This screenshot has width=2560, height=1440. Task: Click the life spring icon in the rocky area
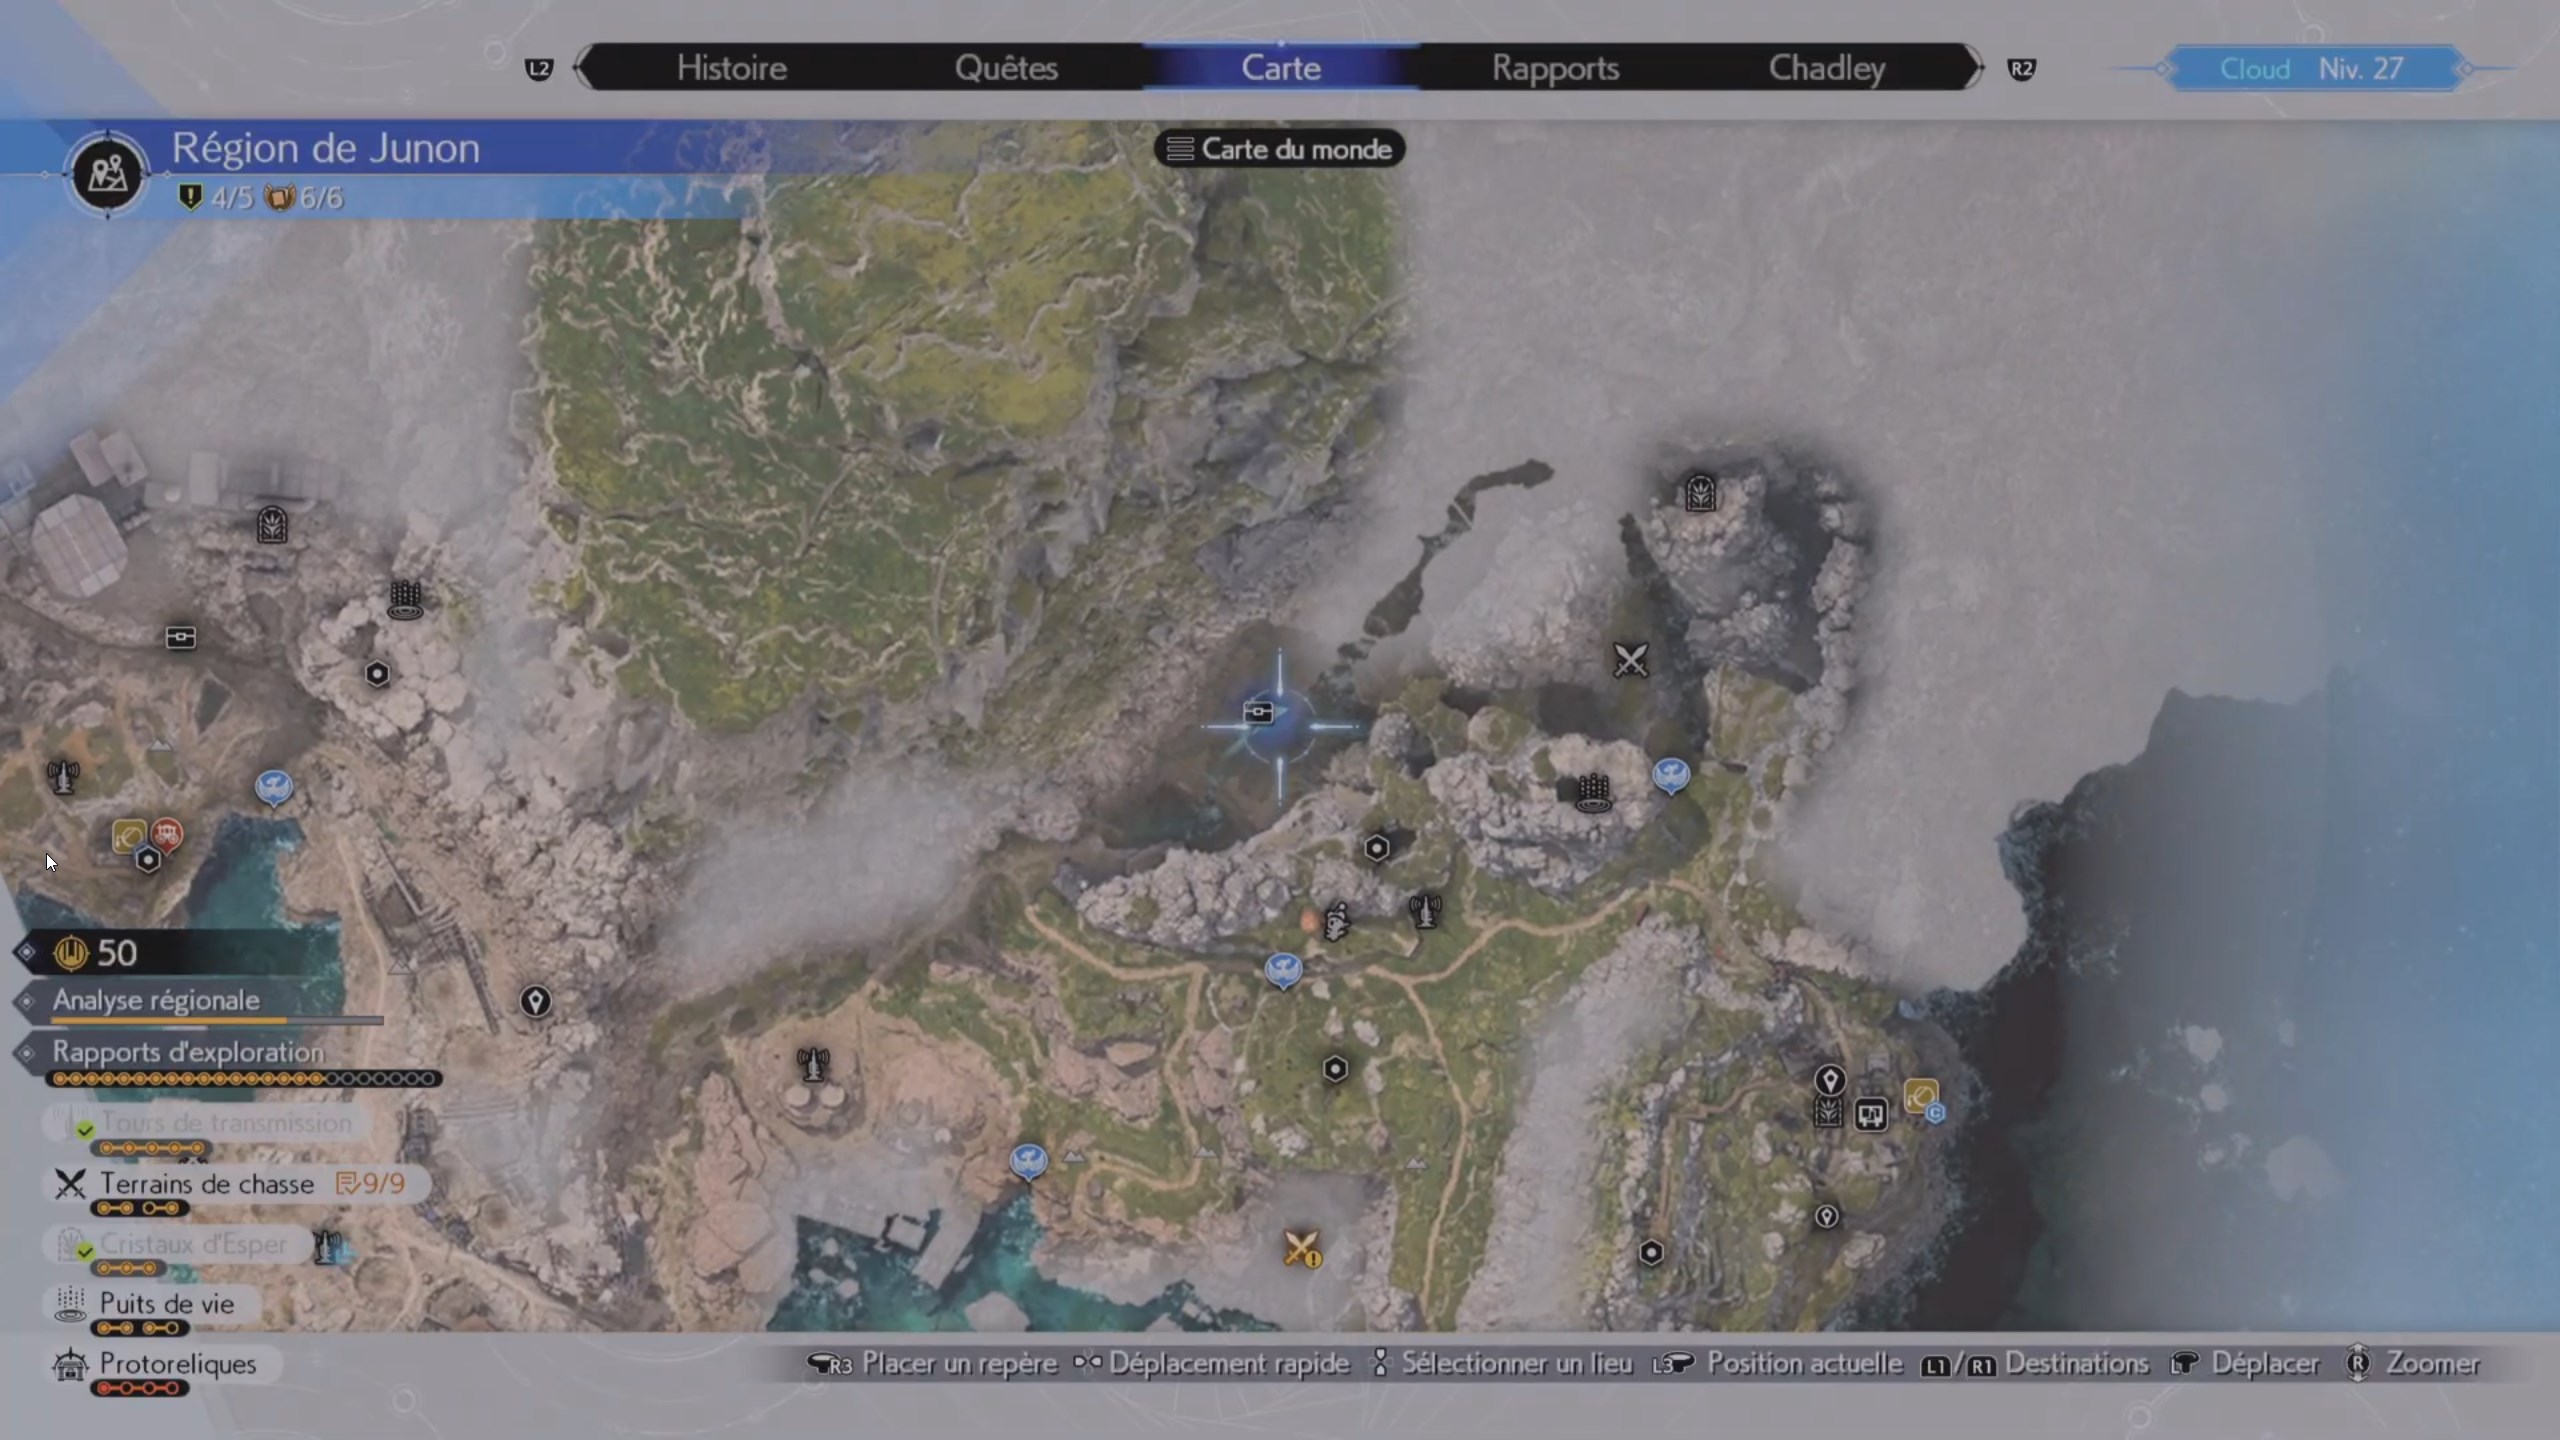1593,793
